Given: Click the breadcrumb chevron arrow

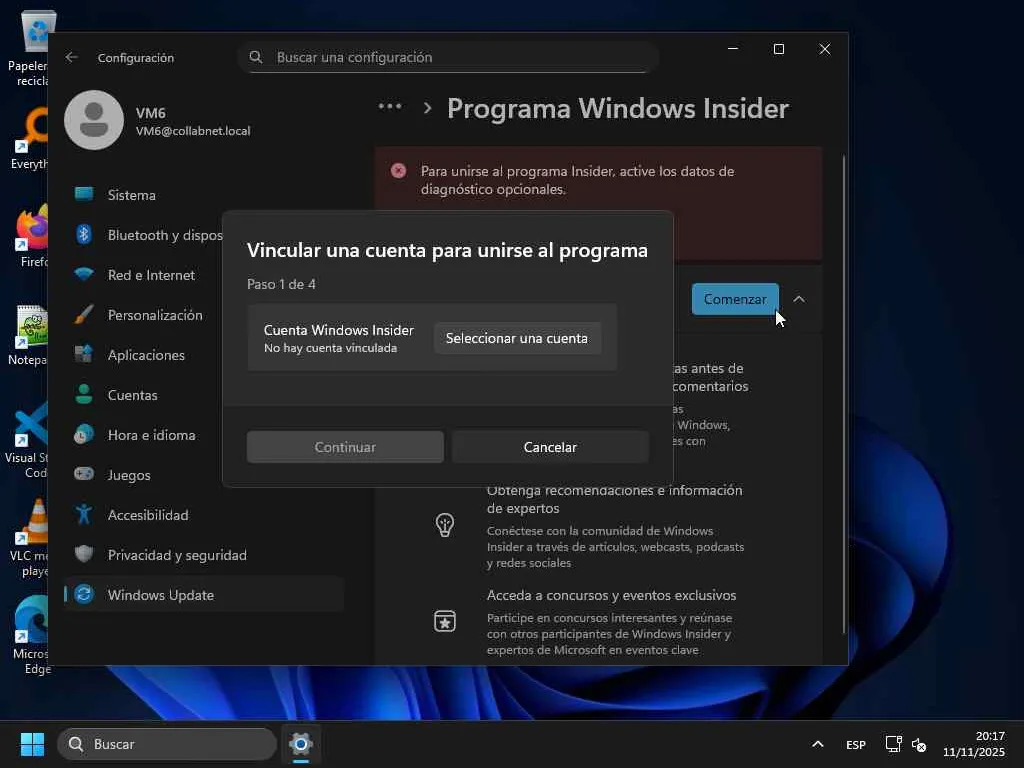Looking at the screenshot, I should [x=427, y=108].
